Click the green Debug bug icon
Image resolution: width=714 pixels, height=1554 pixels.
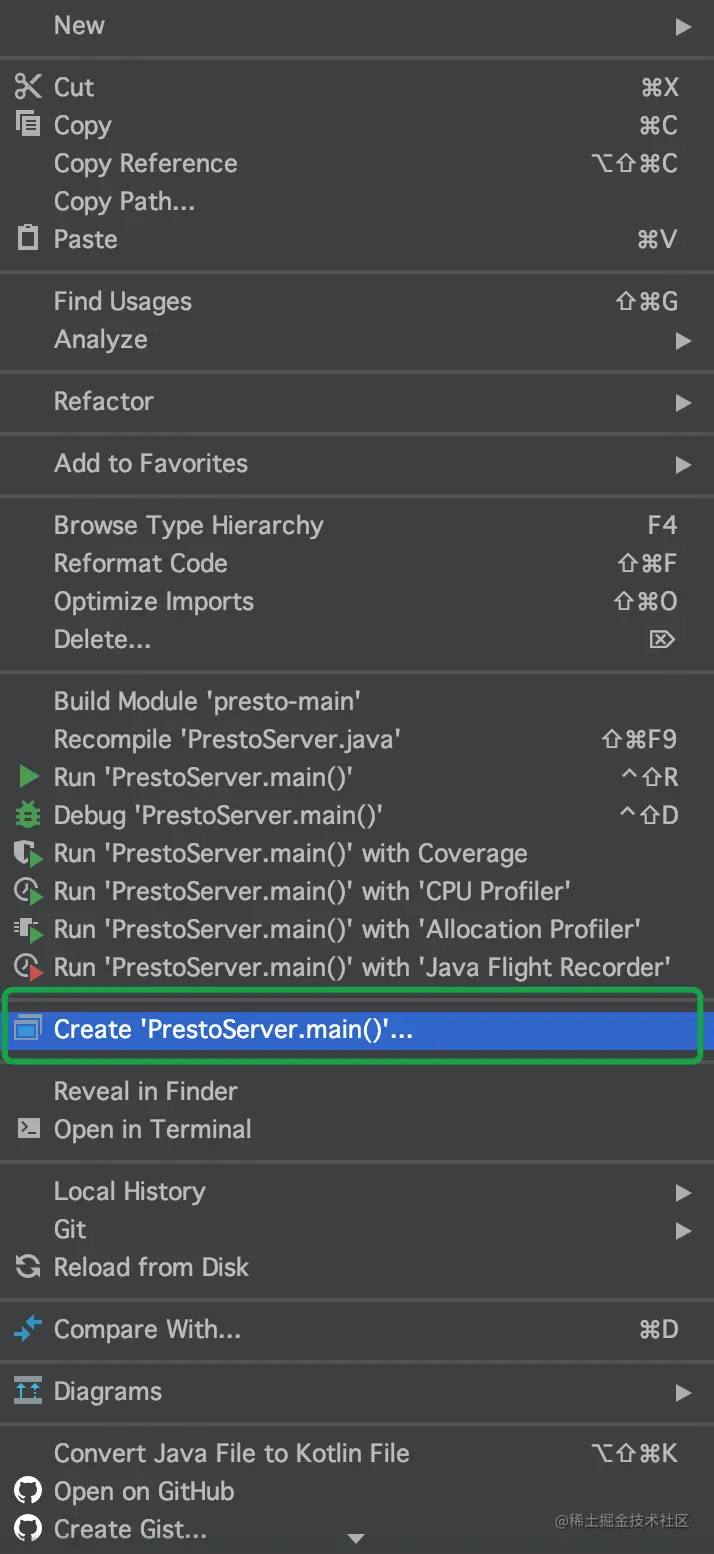[28, 815]
